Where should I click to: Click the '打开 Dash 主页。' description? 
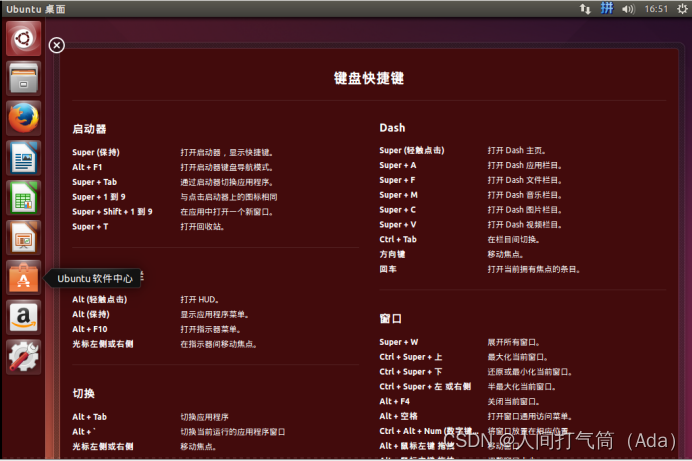click(x=517, y=150)
